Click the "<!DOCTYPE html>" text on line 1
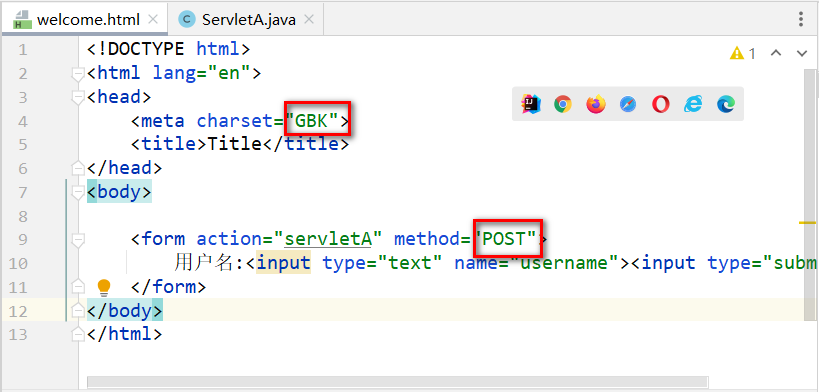The image size is (819, 392). tap(169, 50)
